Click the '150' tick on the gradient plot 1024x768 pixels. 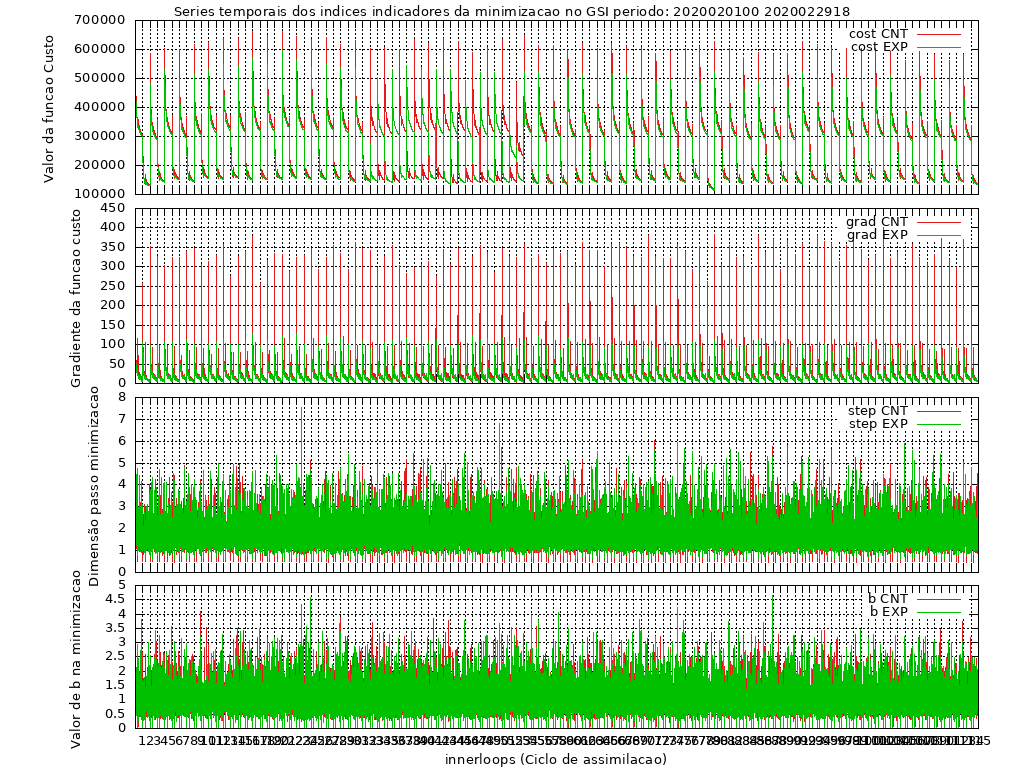click(x=113, y=325)
